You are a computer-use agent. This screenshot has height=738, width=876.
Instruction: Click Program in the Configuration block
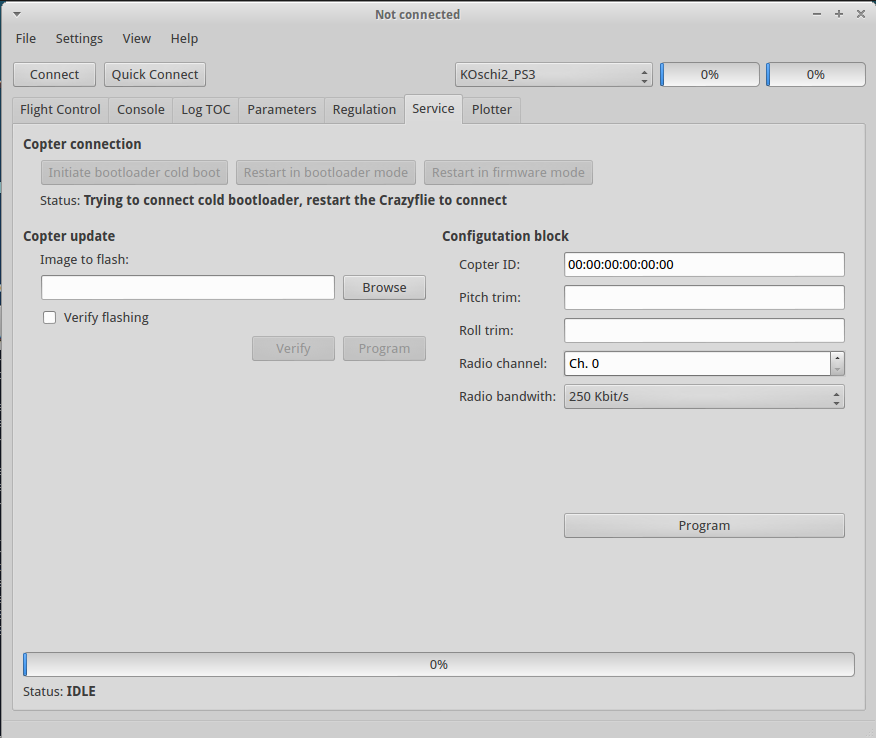(704, 526)
